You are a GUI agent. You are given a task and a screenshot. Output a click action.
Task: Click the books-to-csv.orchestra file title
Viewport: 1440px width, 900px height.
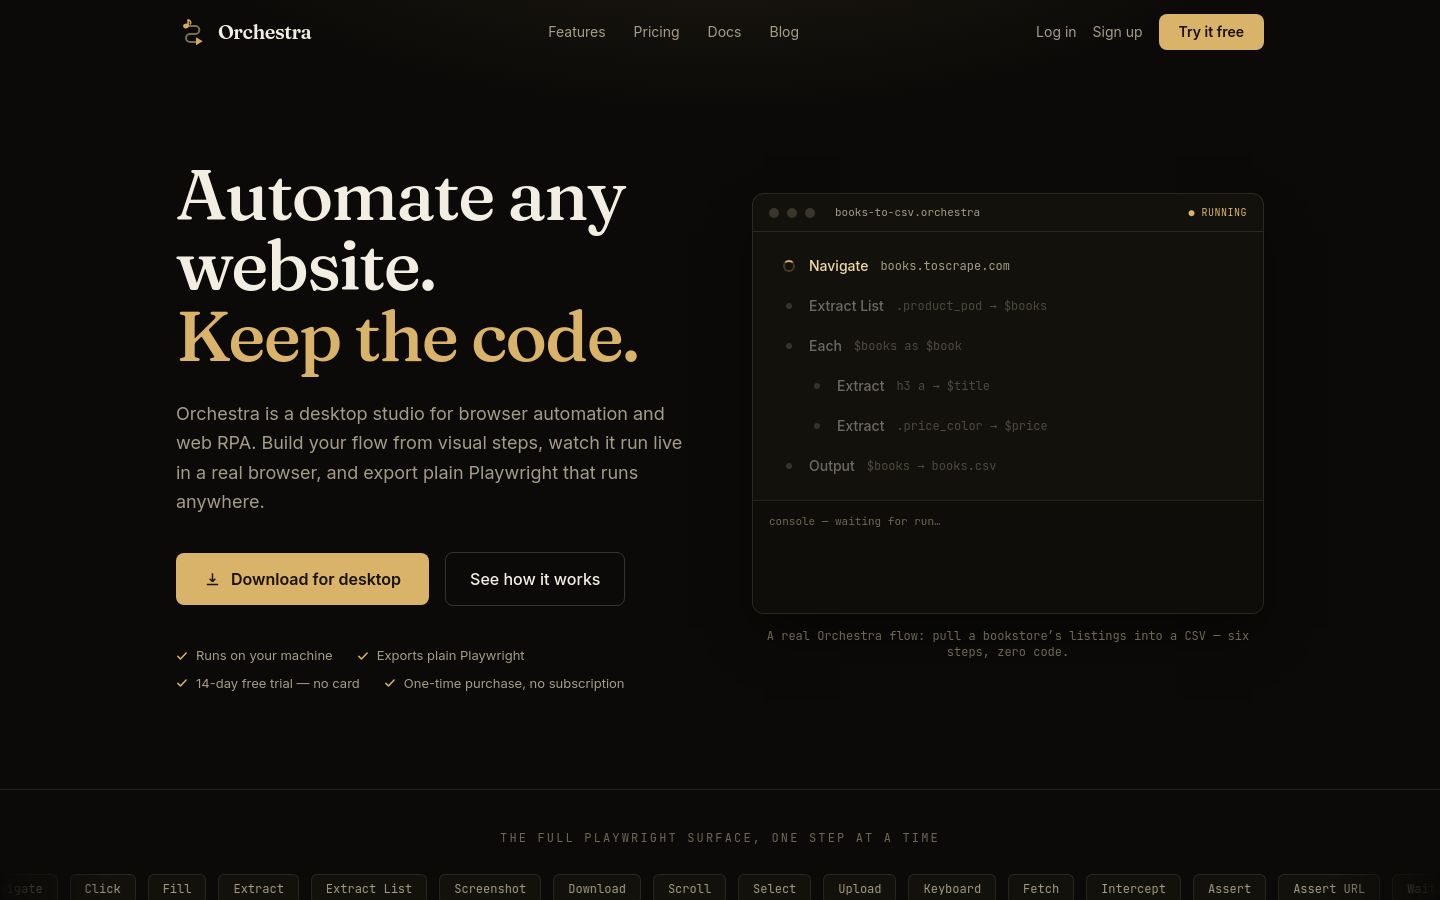[x=907, y=213]
